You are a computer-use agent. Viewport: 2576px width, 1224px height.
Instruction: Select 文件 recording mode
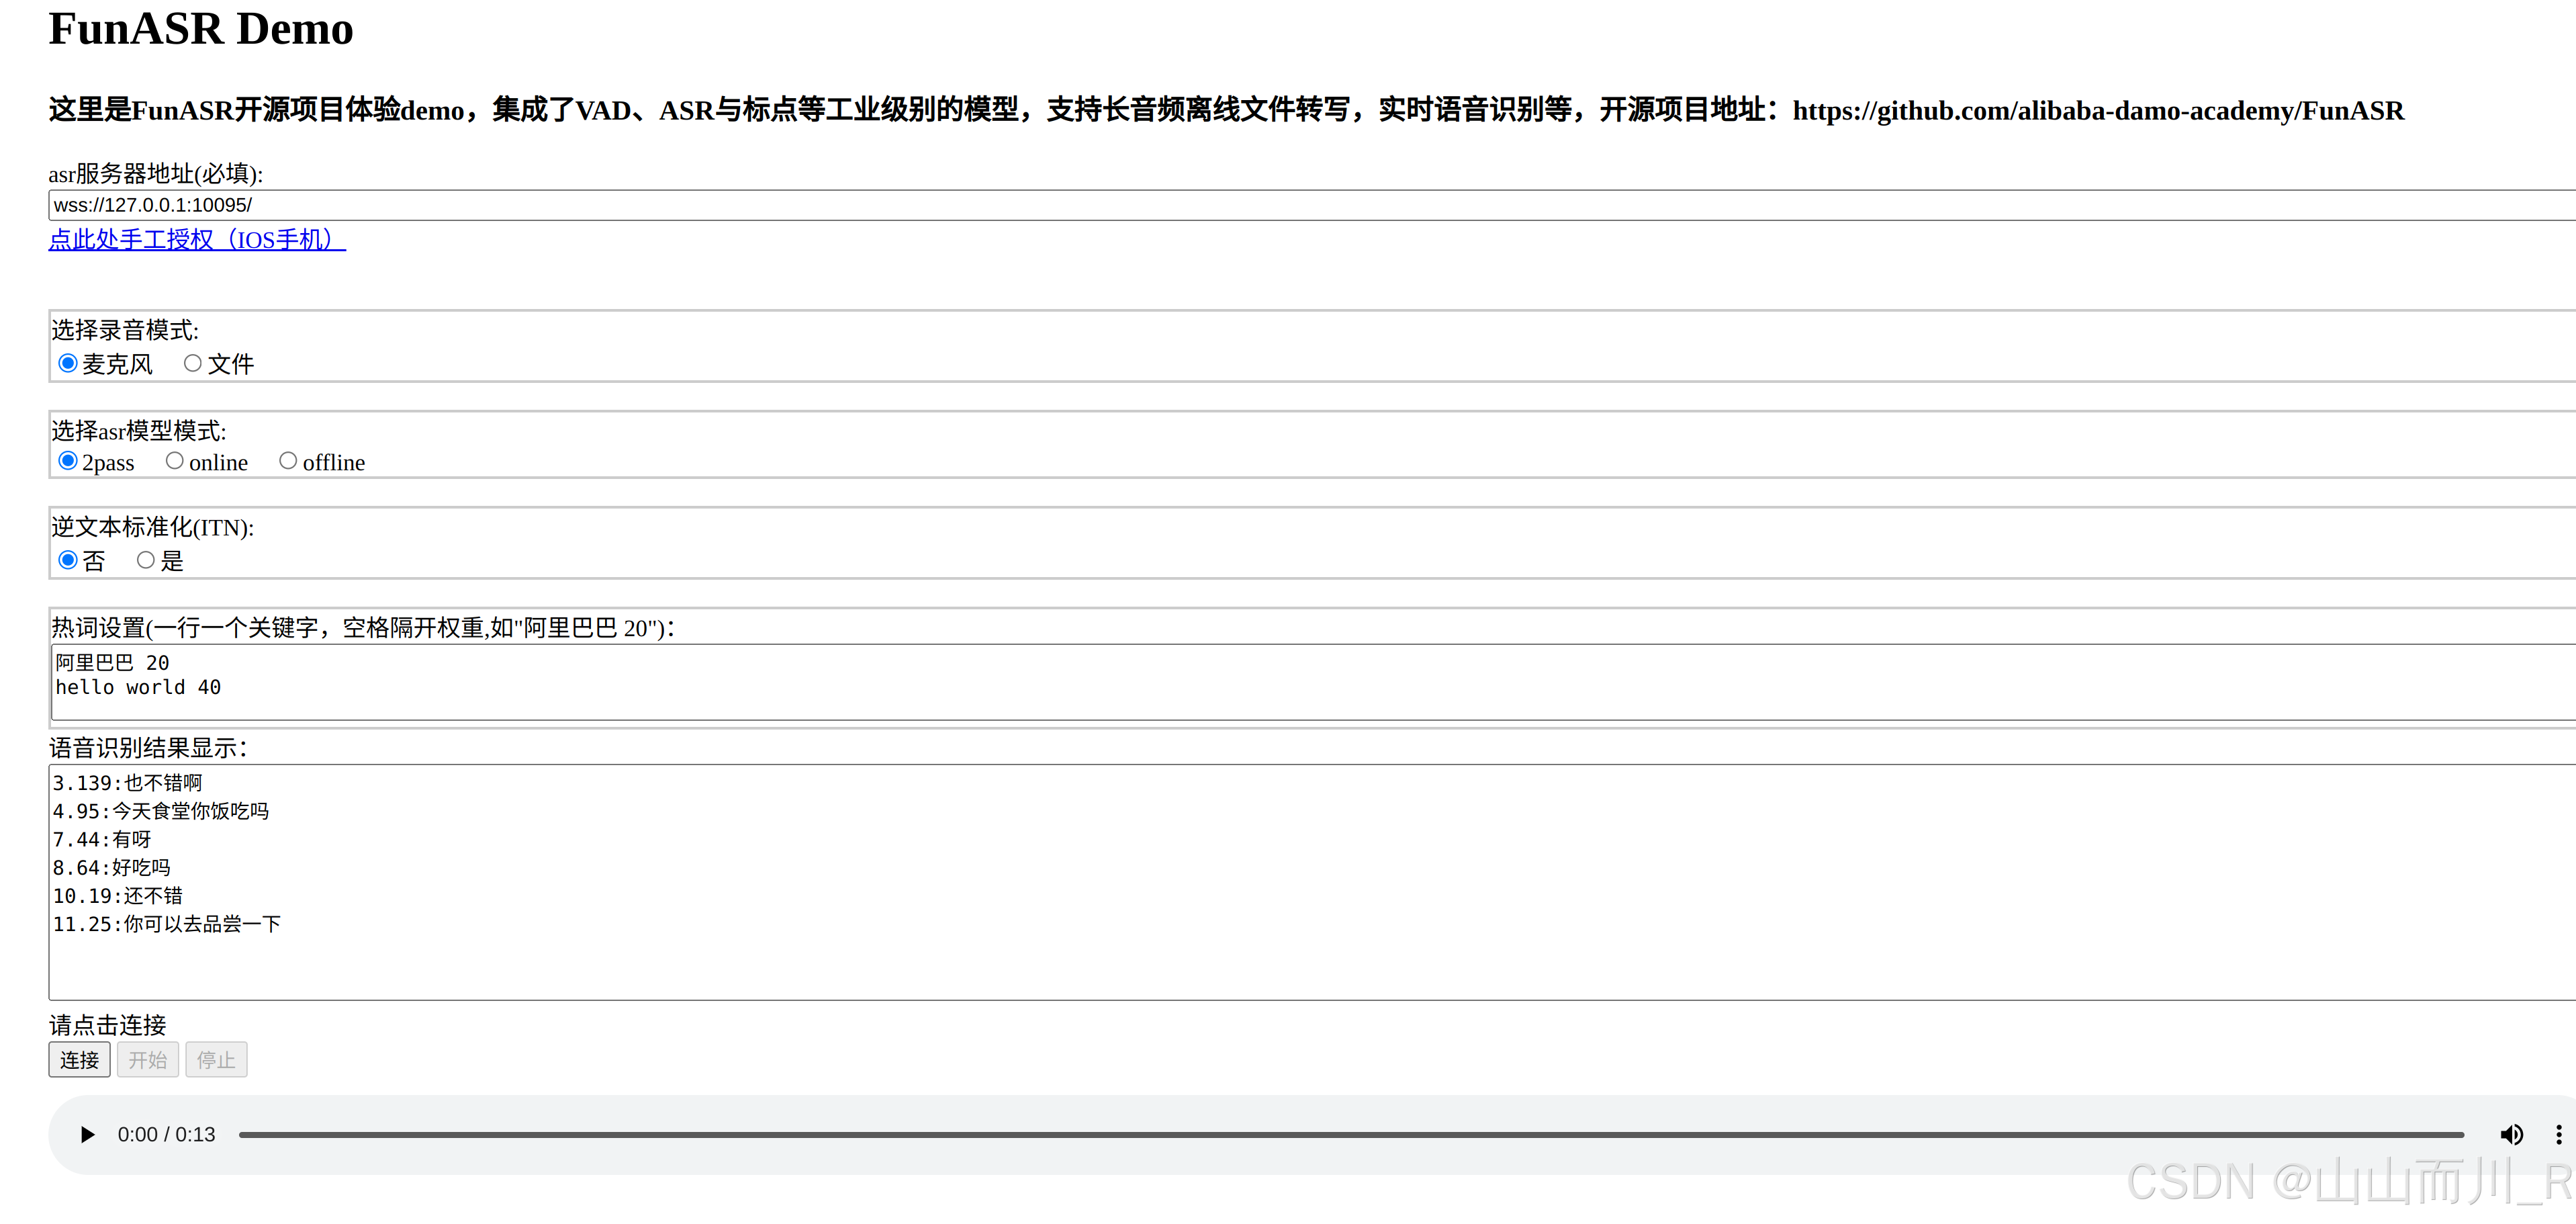(193, 363)
